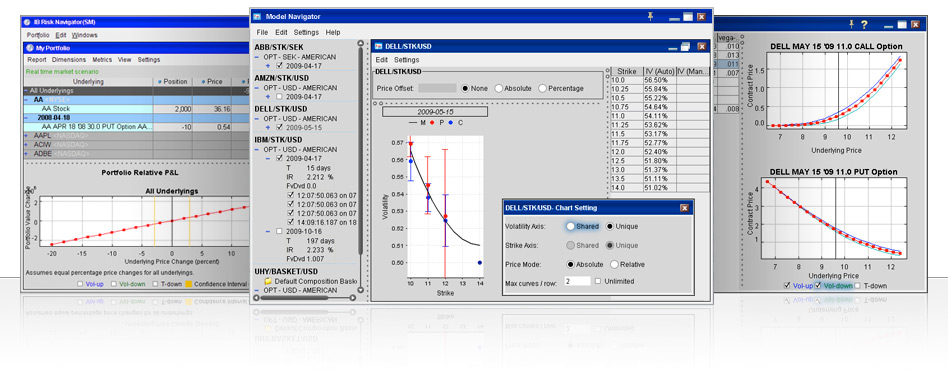The image size is (948, 370).
Task: Click the pin icon in Model Navigator title bar
Action: pos(651,16)
